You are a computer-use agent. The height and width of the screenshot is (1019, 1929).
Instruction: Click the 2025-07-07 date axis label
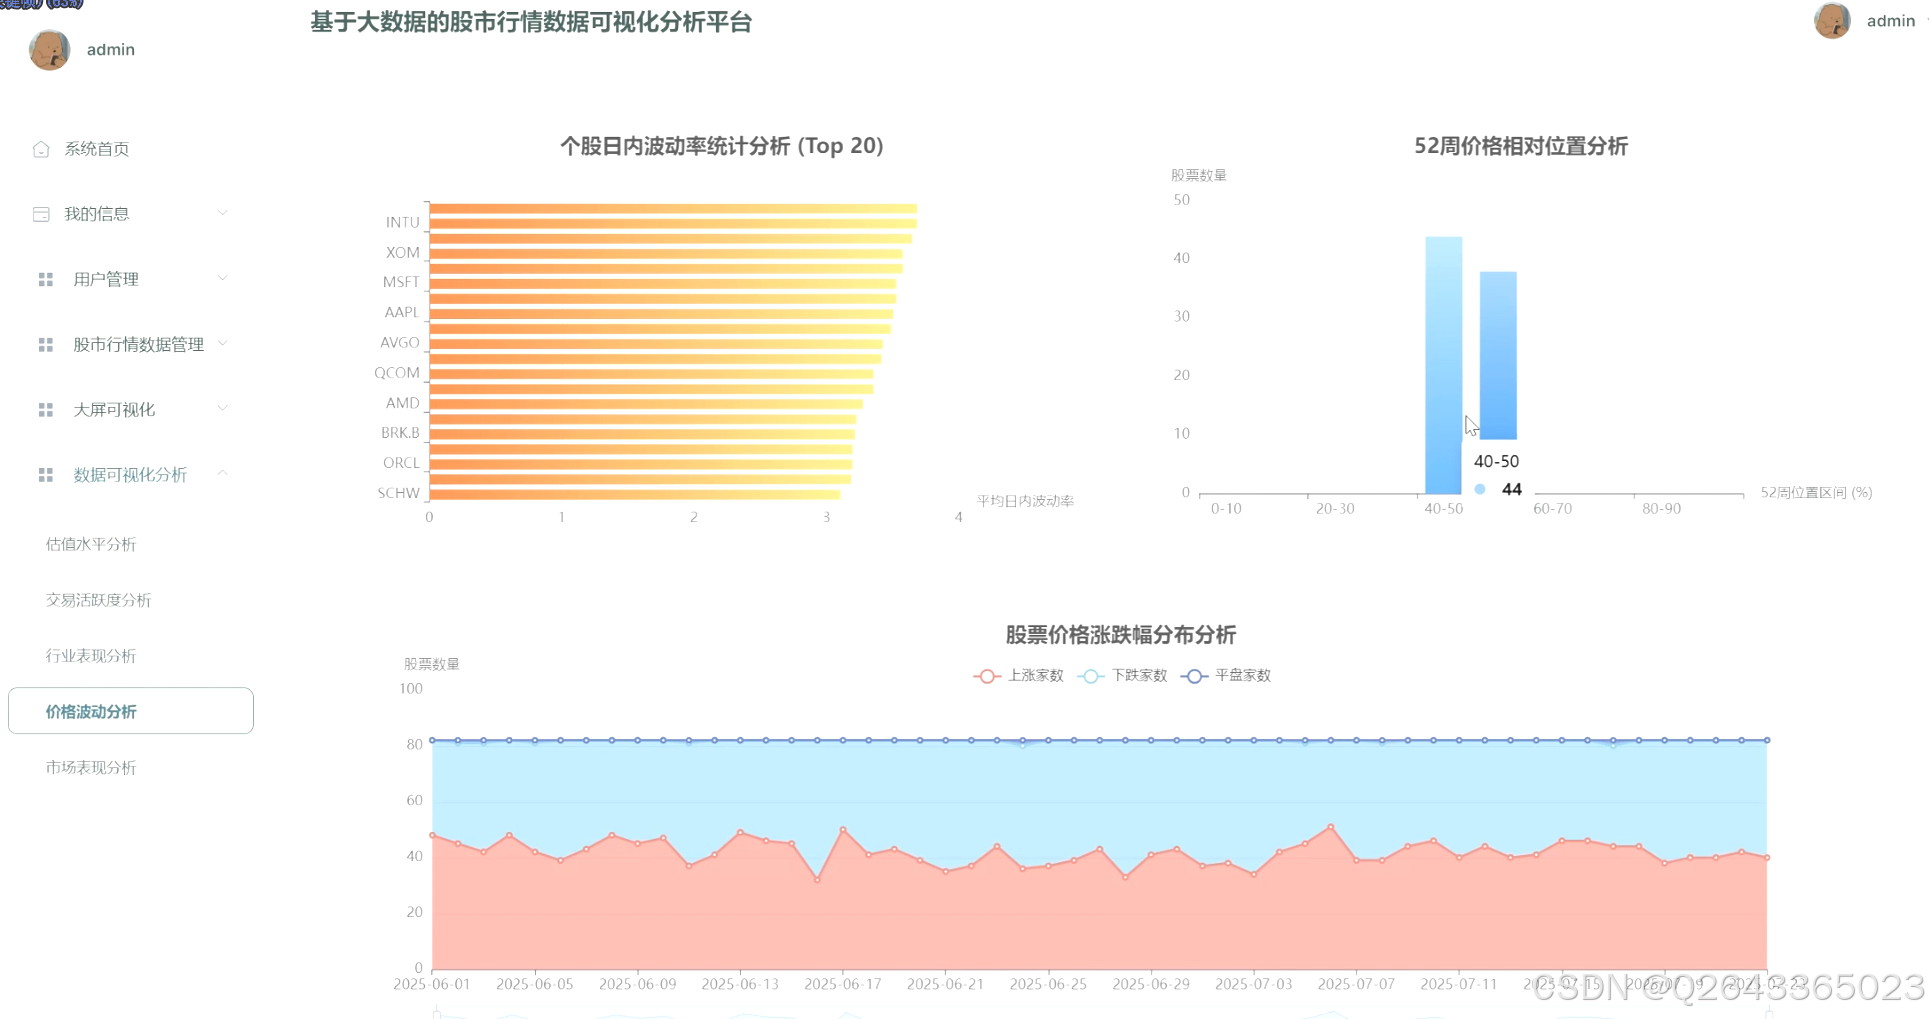tap(1356, 985)
